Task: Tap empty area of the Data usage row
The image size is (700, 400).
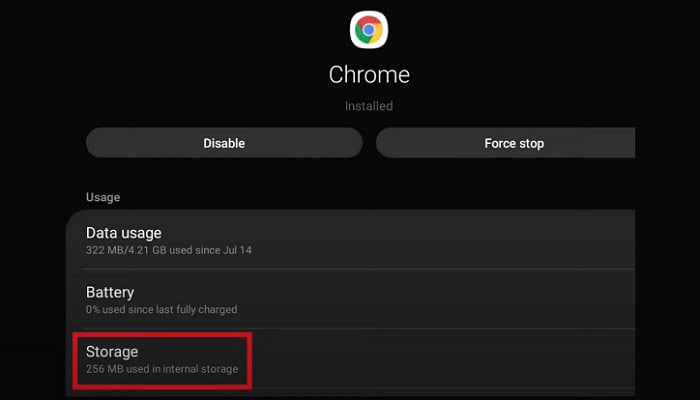Action: 446,240
